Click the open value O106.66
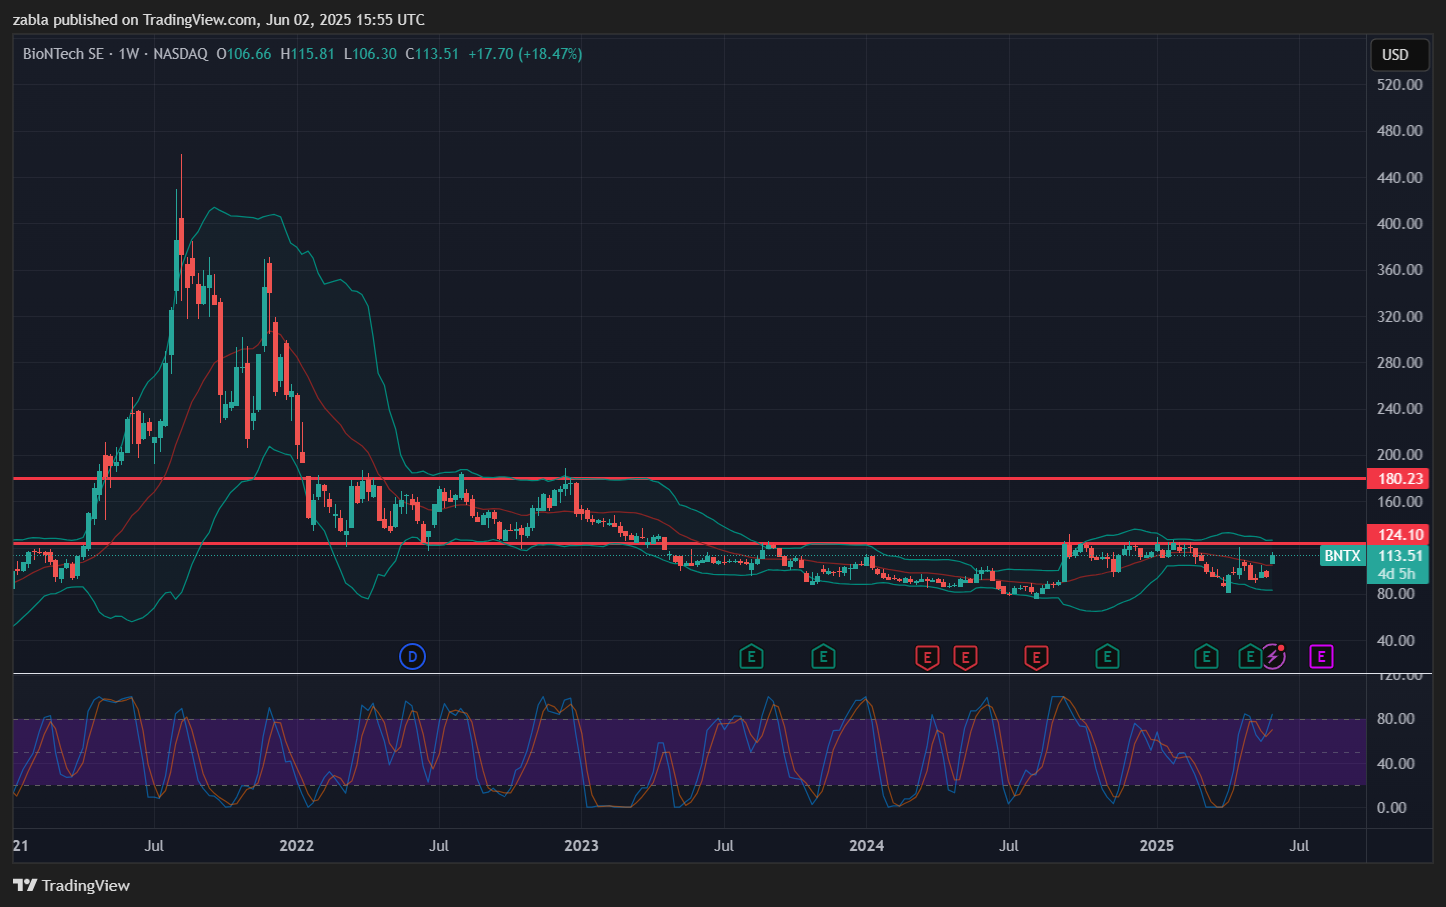This screenshot has height=907, width=1446. 244,54
